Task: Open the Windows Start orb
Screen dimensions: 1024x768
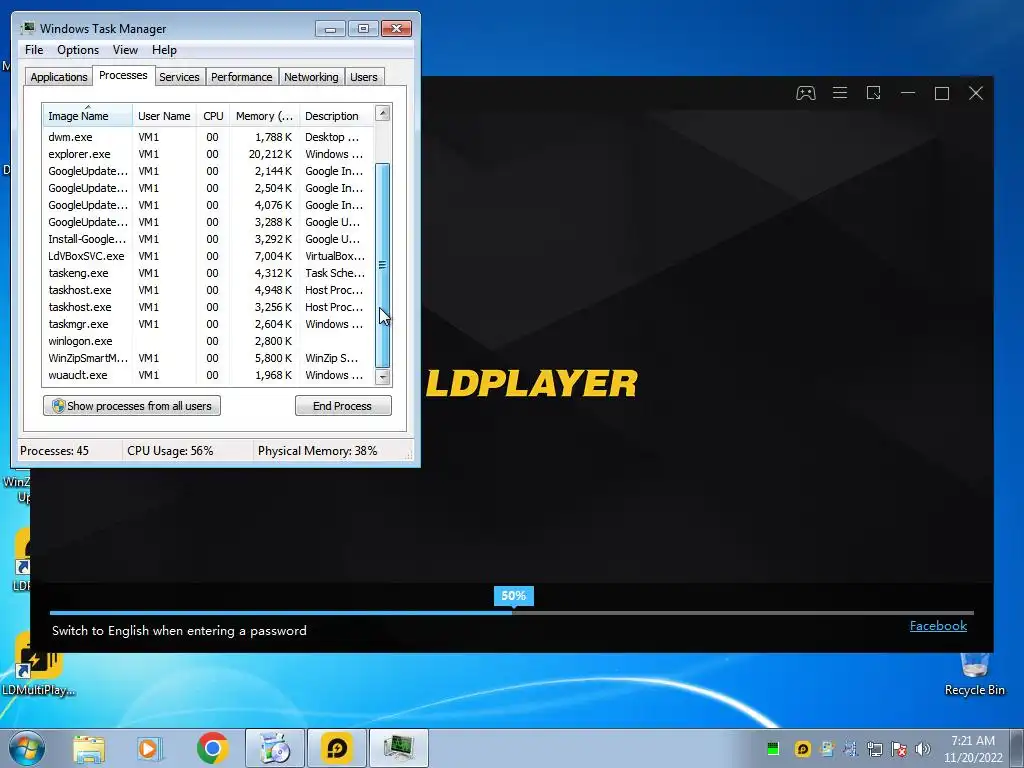Action: (x=26, y=748)
